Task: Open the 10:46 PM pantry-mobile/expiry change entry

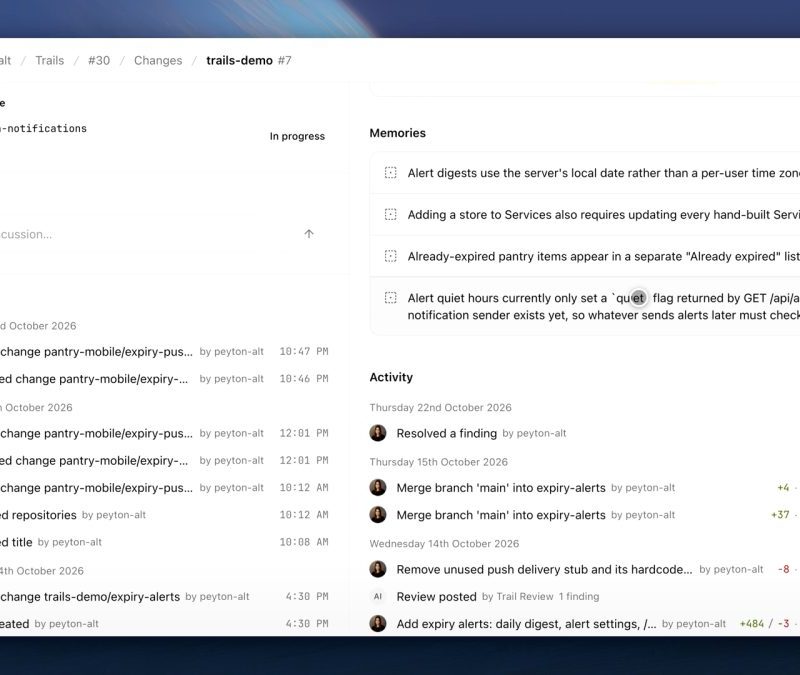Action: [x=94, y=379]
